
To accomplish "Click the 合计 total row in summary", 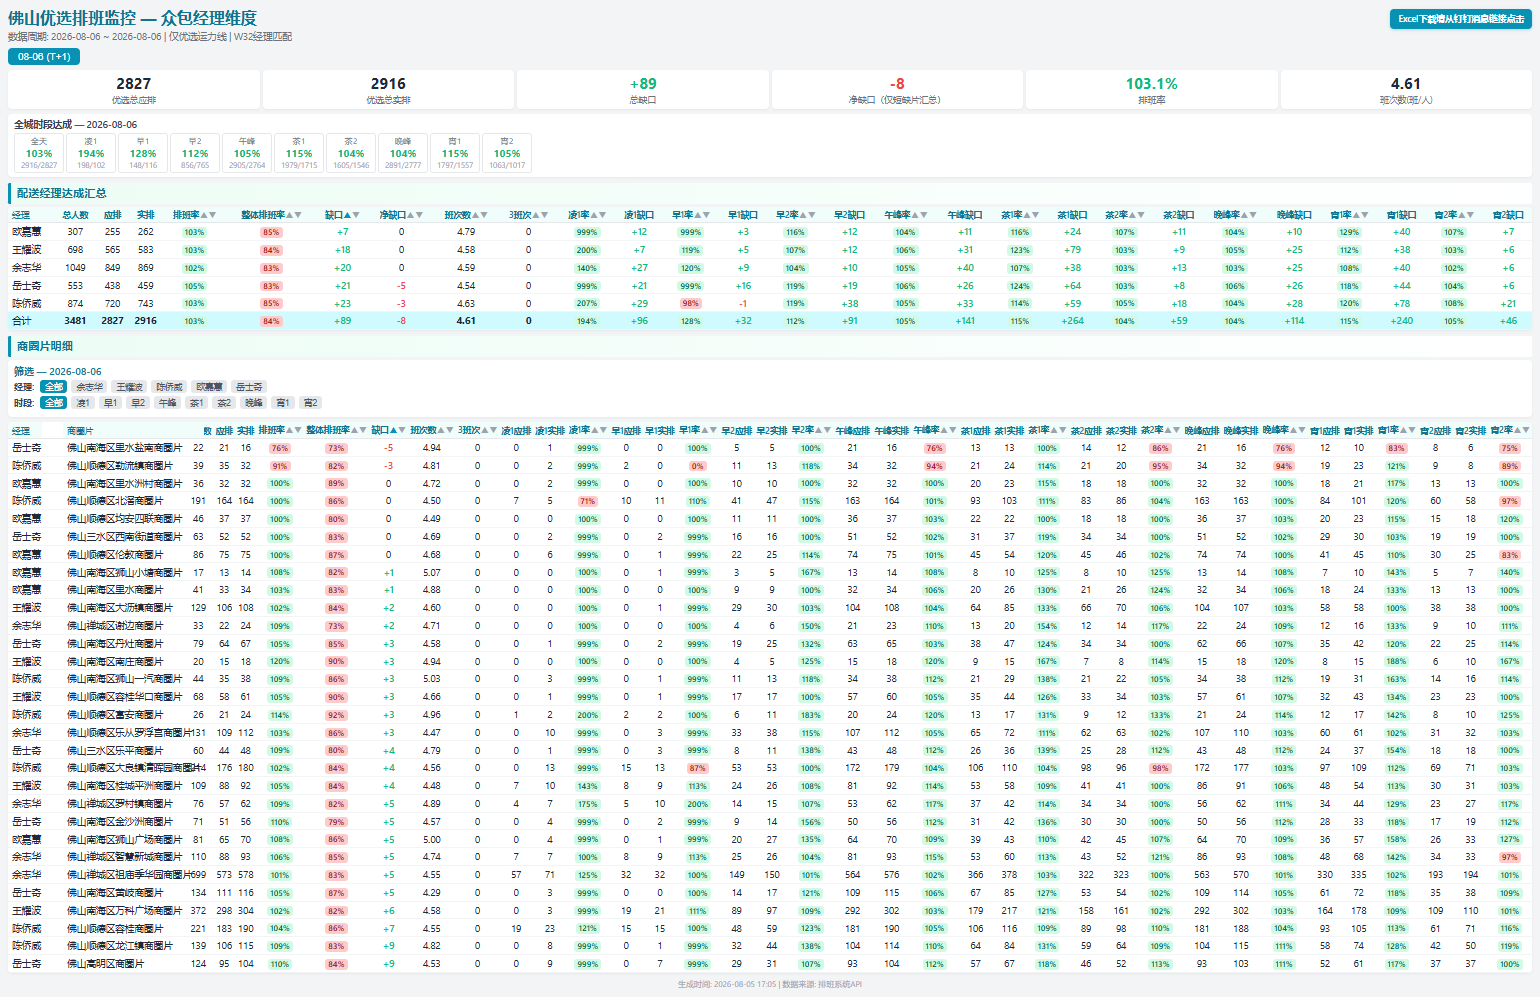I will click(x=770, y=321).
